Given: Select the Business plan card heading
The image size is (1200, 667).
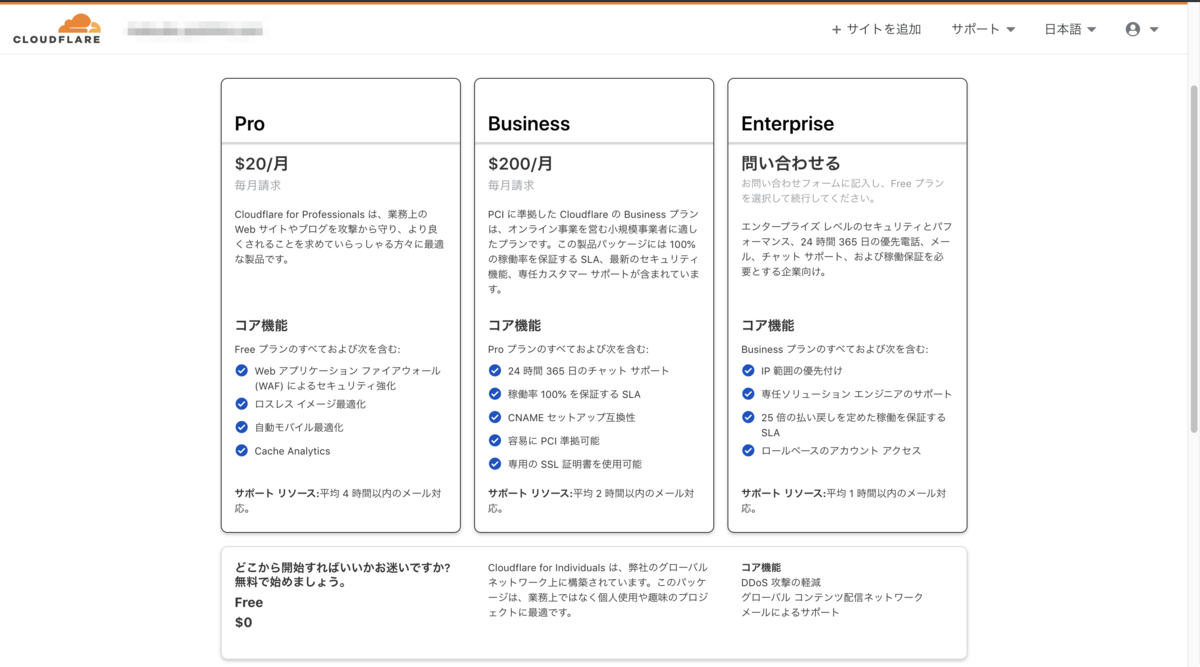Looking at the screenshot, I should click(x=529, y=124).
